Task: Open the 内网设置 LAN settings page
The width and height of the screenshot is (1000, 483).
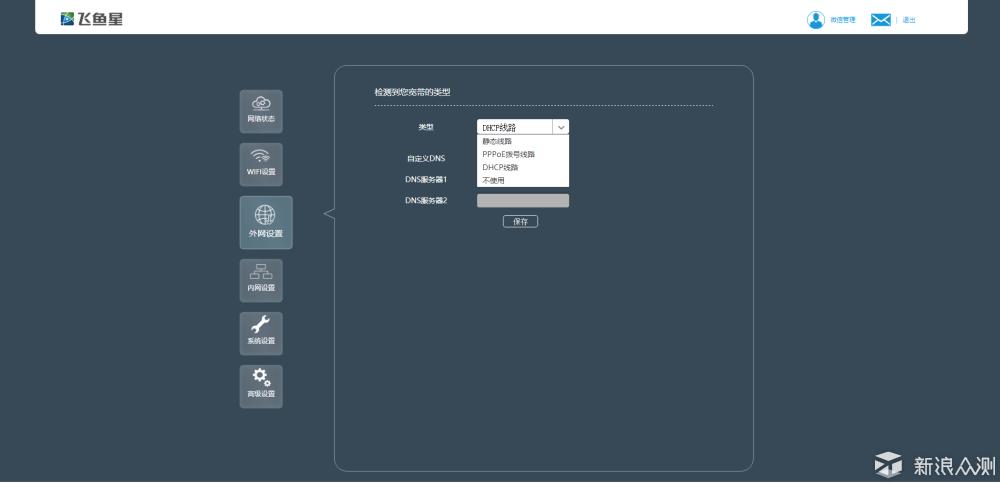Action: pyautogui.click(x=261, y=280)
